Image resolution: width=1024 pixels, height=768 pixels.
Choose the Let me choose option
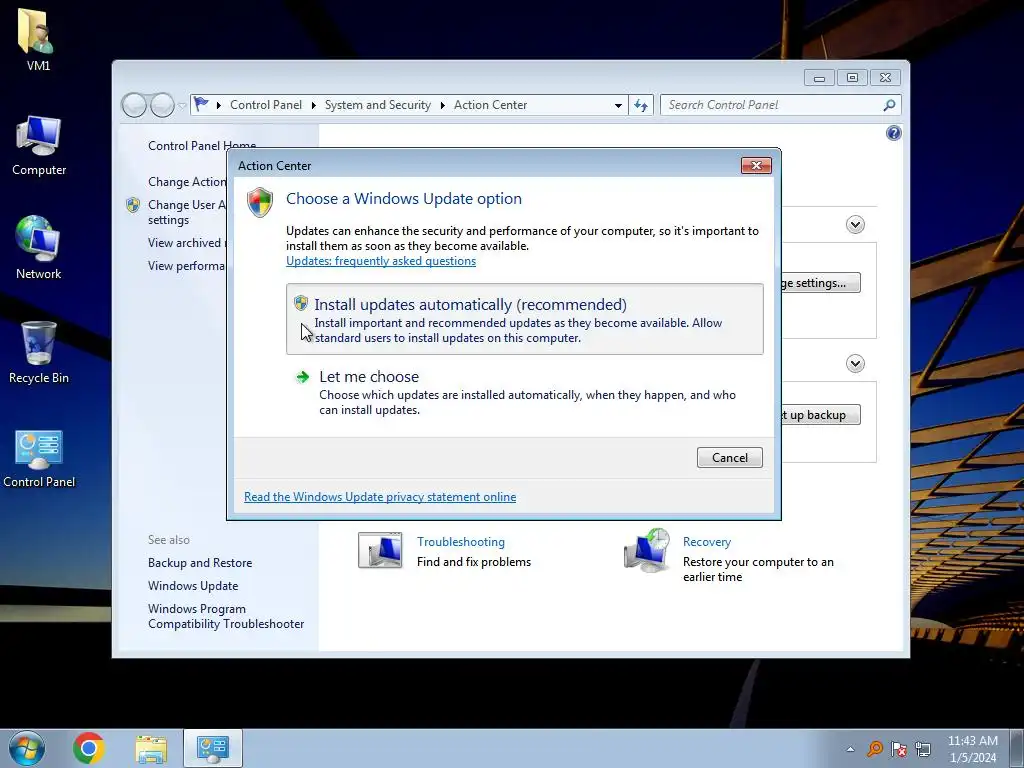point(524,392)
